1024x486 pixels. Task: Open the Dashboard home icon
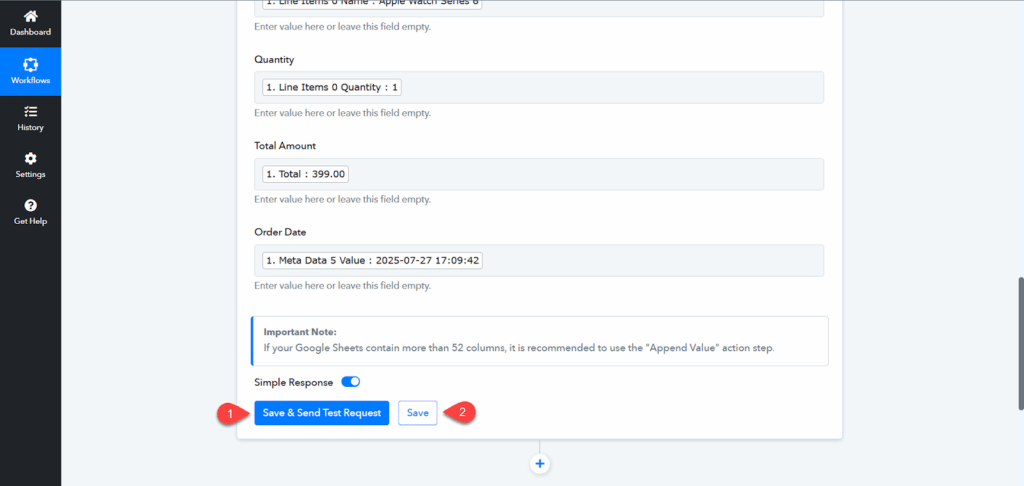point(30,18)
